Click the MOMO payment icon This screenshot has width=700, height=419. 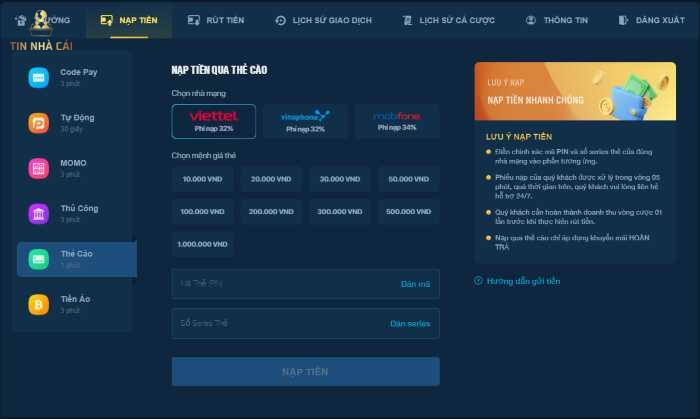(x=38, y=169)
